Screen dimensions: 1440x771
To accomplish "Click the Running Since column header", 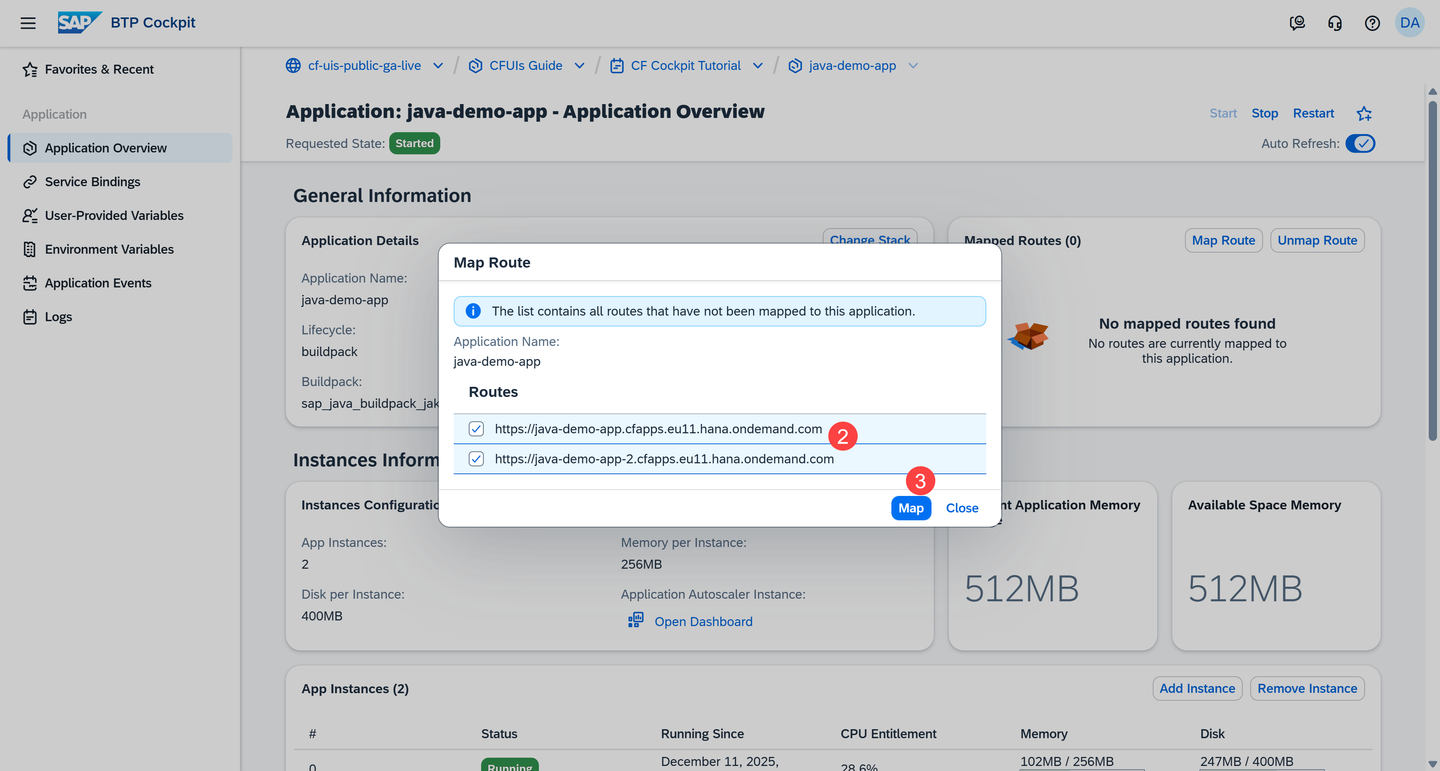I will tap(702, 734).
